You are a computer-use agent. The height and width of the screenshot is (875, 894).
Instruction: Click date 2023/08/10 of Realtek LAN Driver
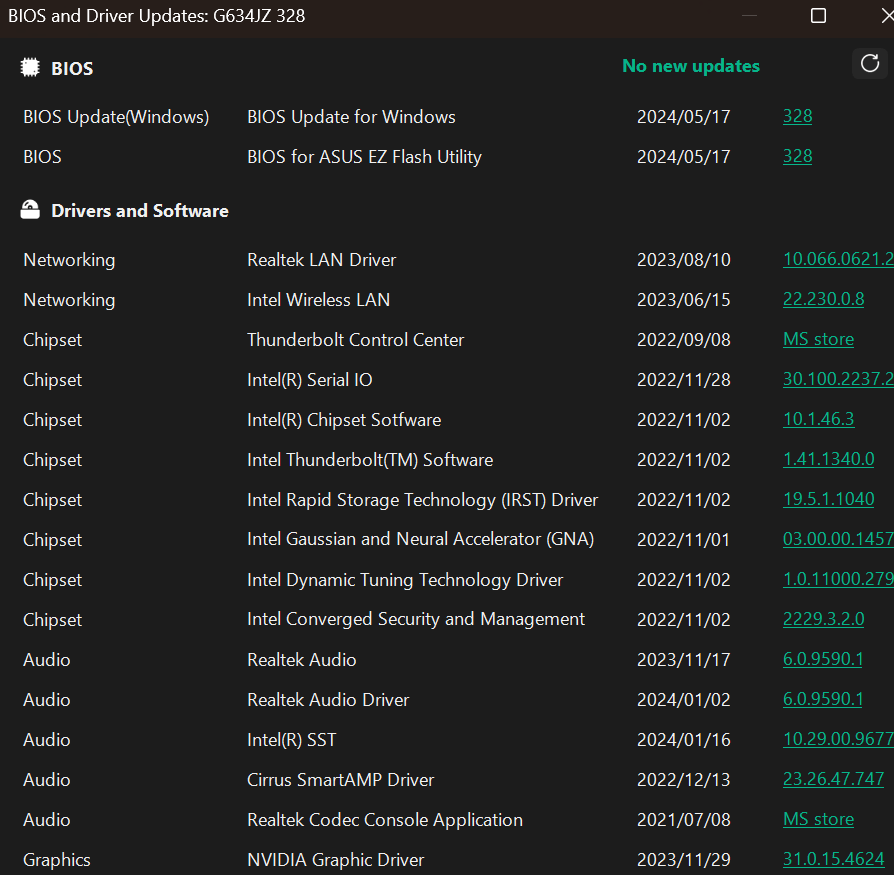(683, 260)
